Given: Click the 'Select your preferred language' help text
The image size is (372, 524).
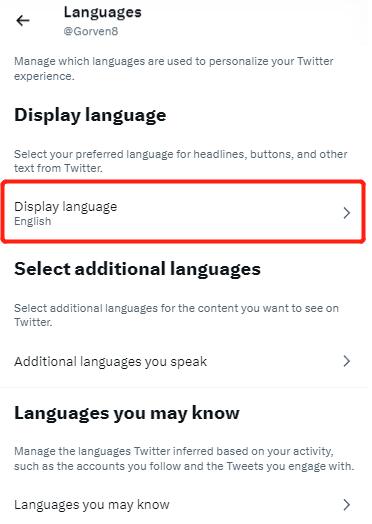Looking at the screenshot, I should coord(180,161).
